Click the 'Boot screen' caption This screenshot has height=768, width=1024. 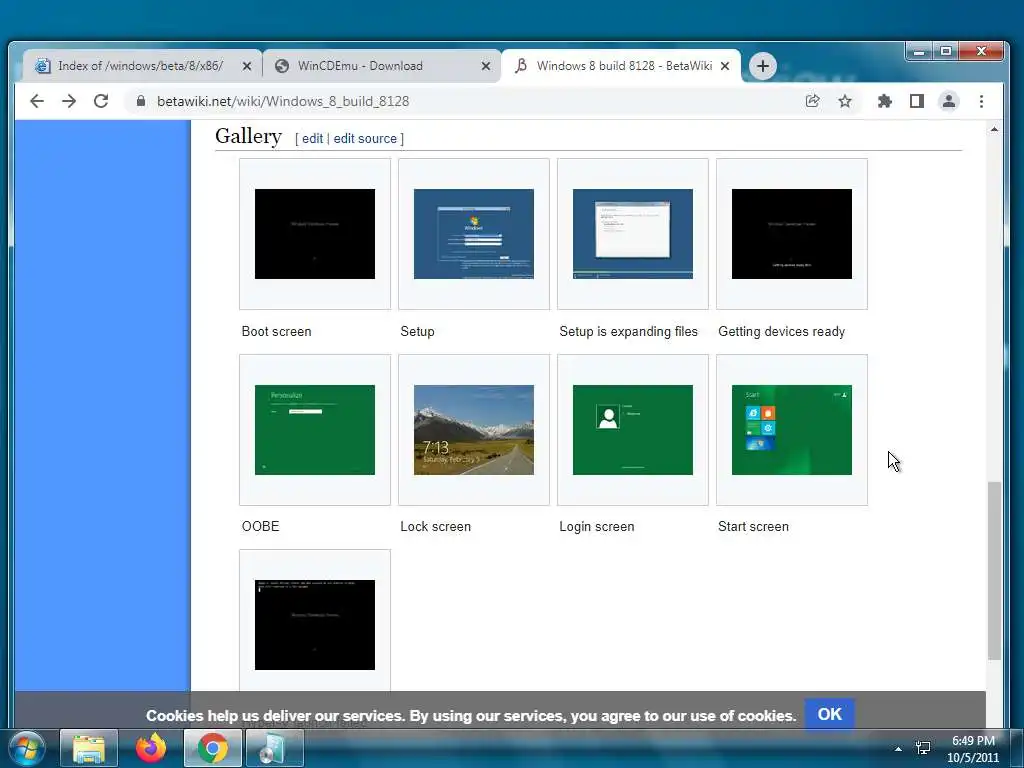[276, 331]
